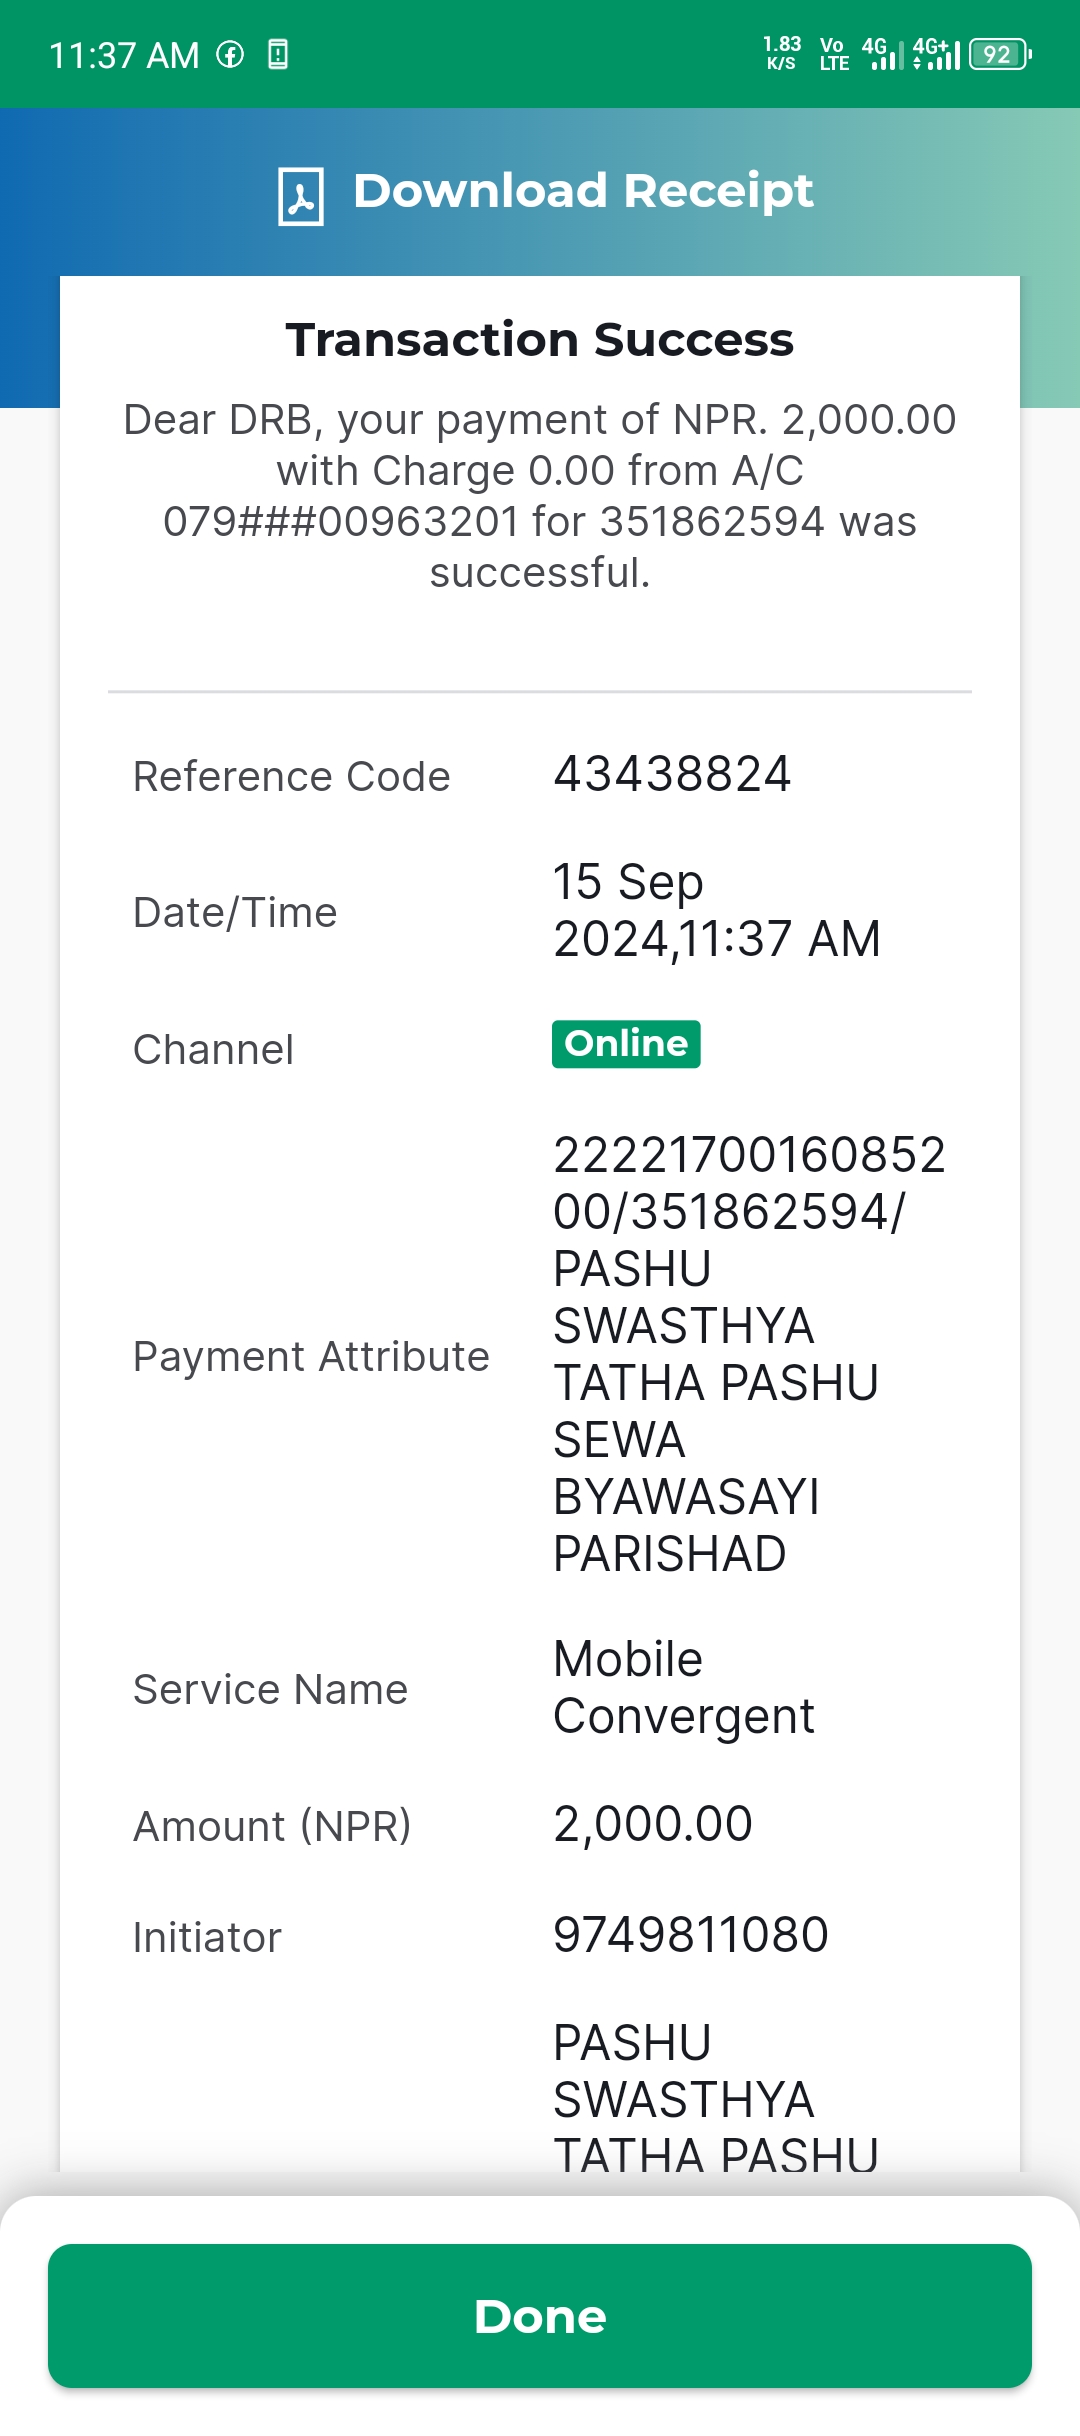Tap the battery indicator showing 92
The image size is (1080, 2436).
(1000, 54)
